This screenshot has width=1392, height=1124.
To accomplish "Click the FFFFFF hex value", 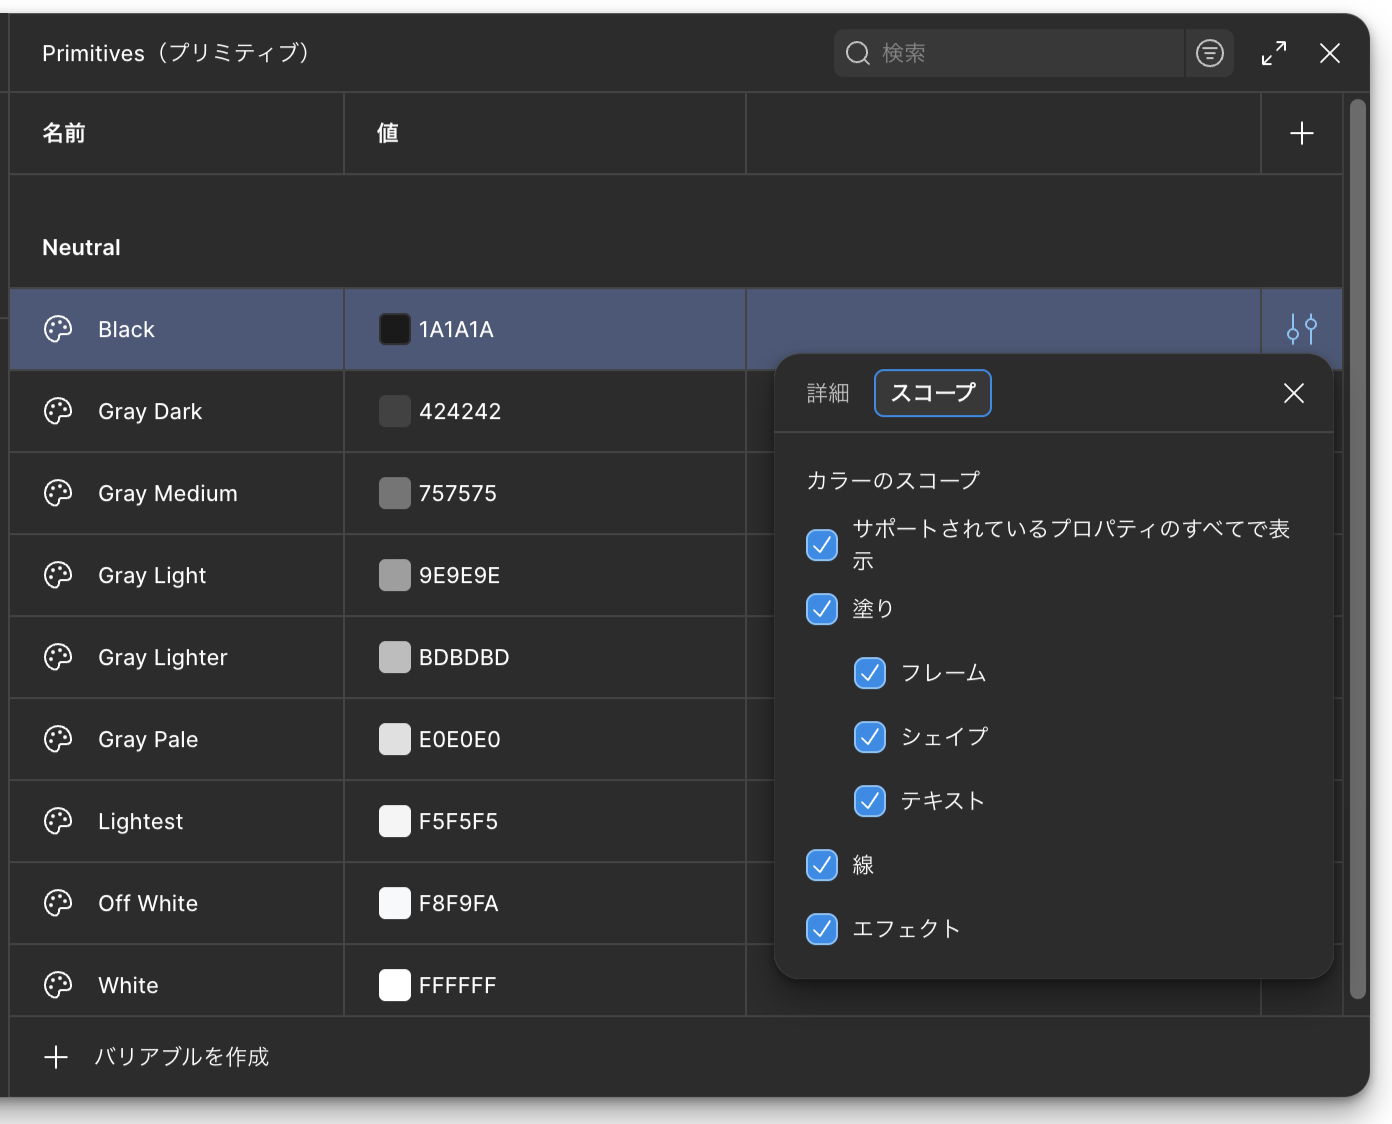I will pyautogui.click(x=457, y=985).
